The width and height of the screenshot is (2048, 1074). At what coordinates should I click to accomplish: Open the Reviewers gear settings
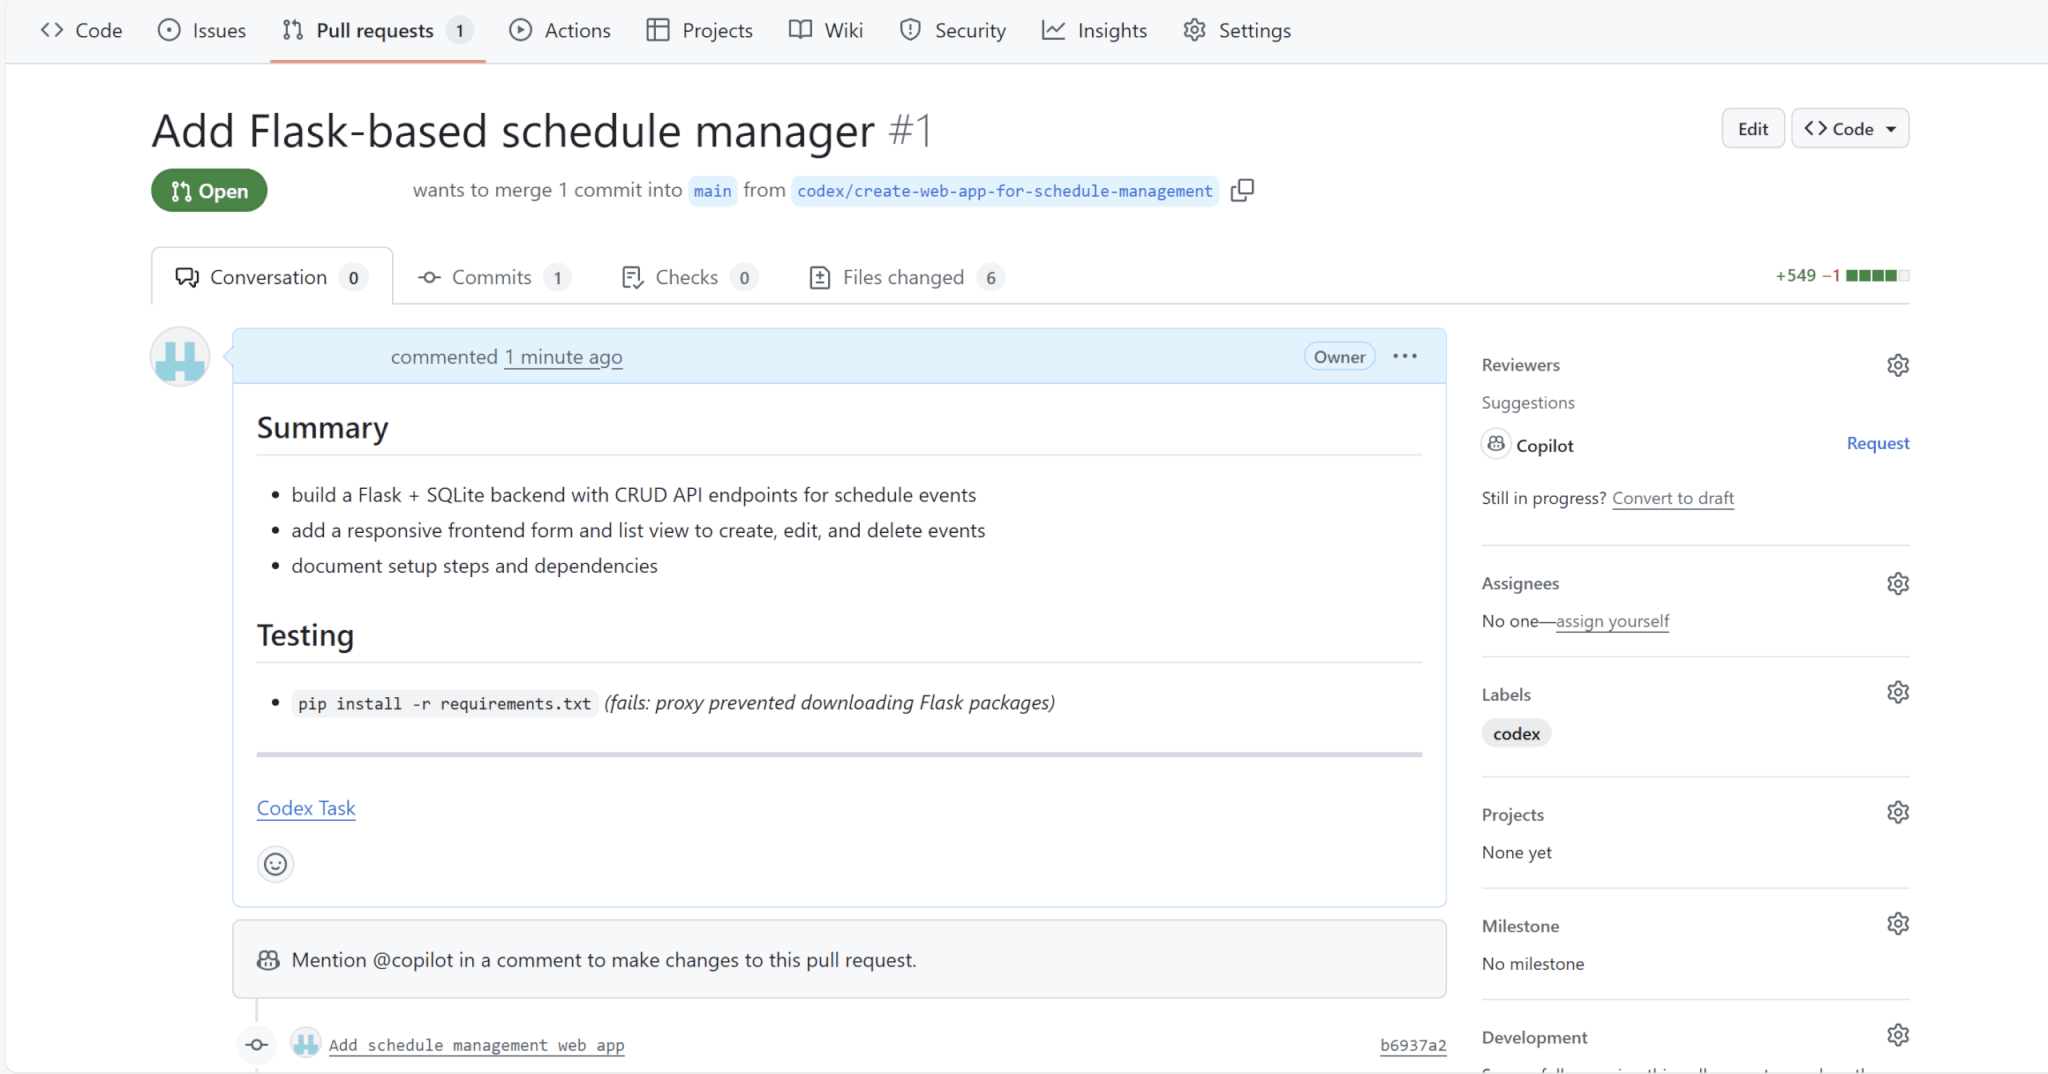coord(1897,365)
